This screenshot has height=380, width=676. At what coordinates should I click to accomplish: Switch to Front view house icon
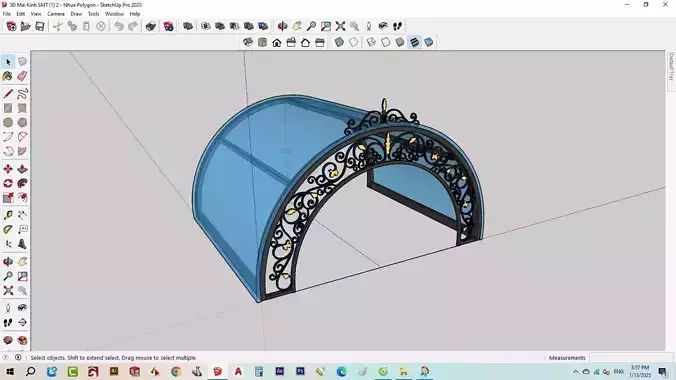point(277,42)
